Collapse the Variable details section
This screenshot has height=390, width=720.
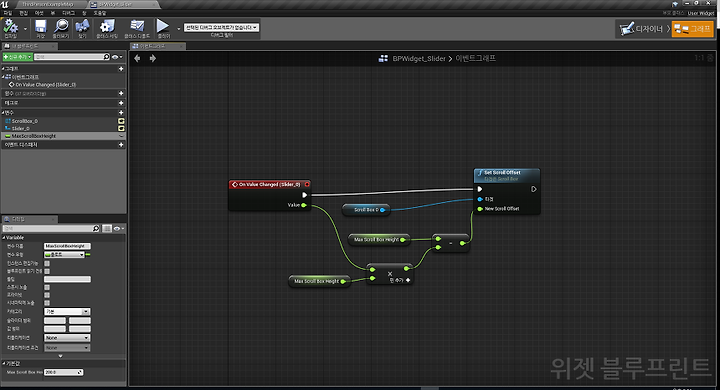click(x=3, y=237)
